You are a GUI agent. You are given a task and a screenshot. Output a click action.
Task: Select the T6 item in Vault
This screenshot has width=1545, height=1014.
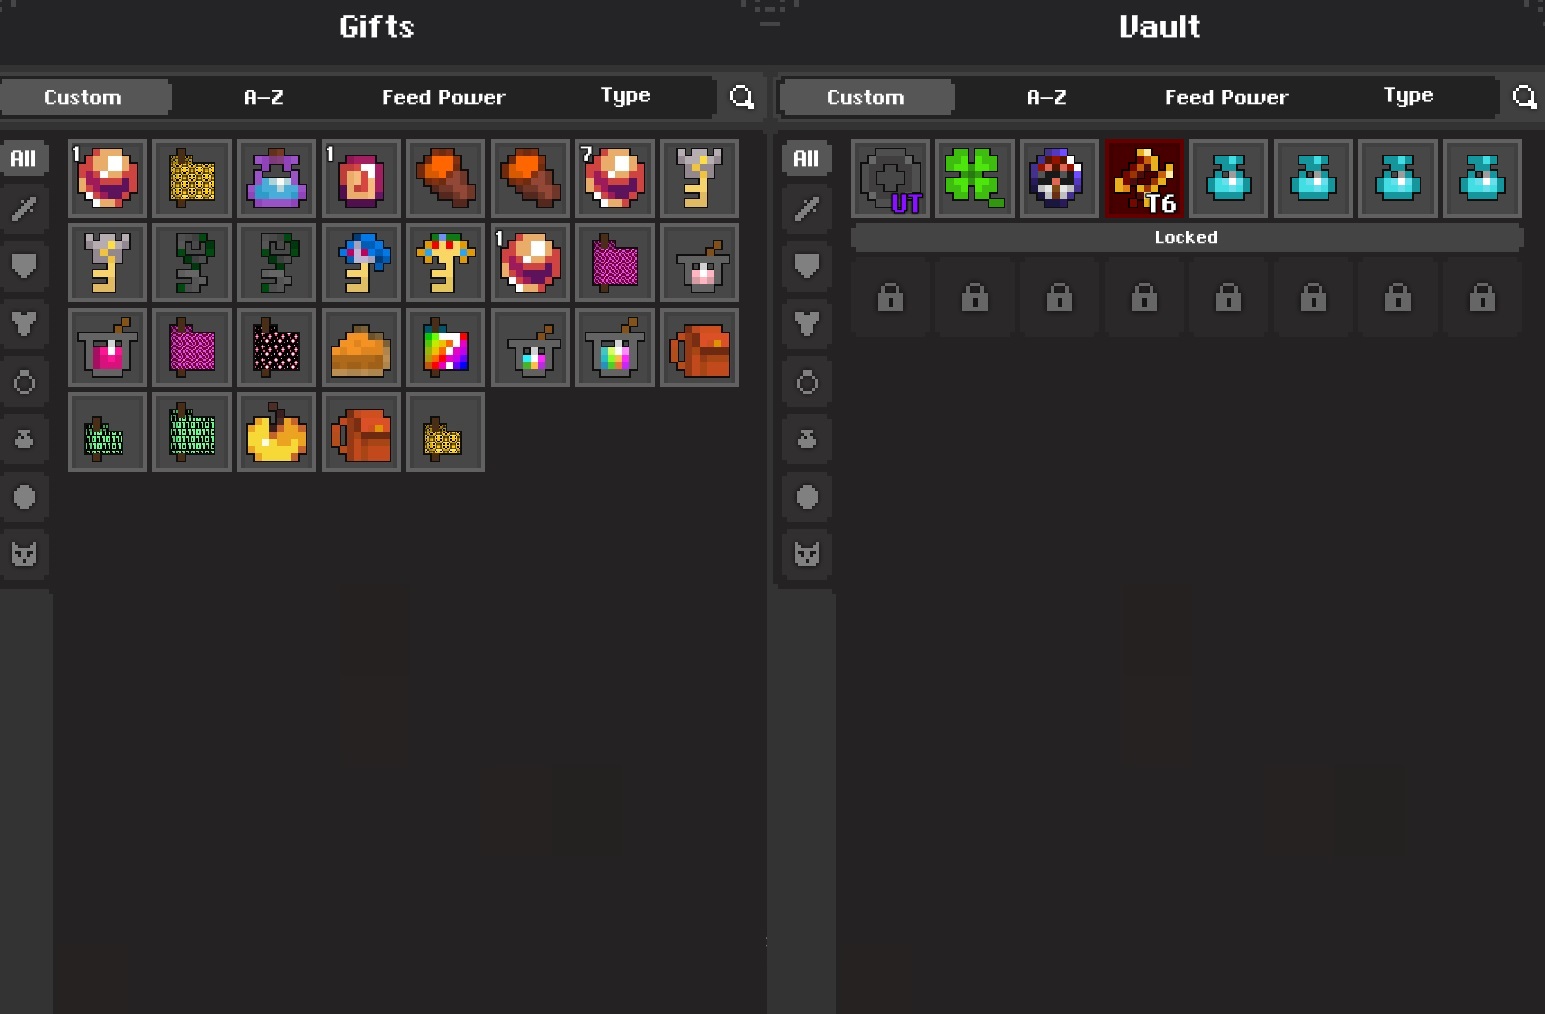pos(1144,178)
